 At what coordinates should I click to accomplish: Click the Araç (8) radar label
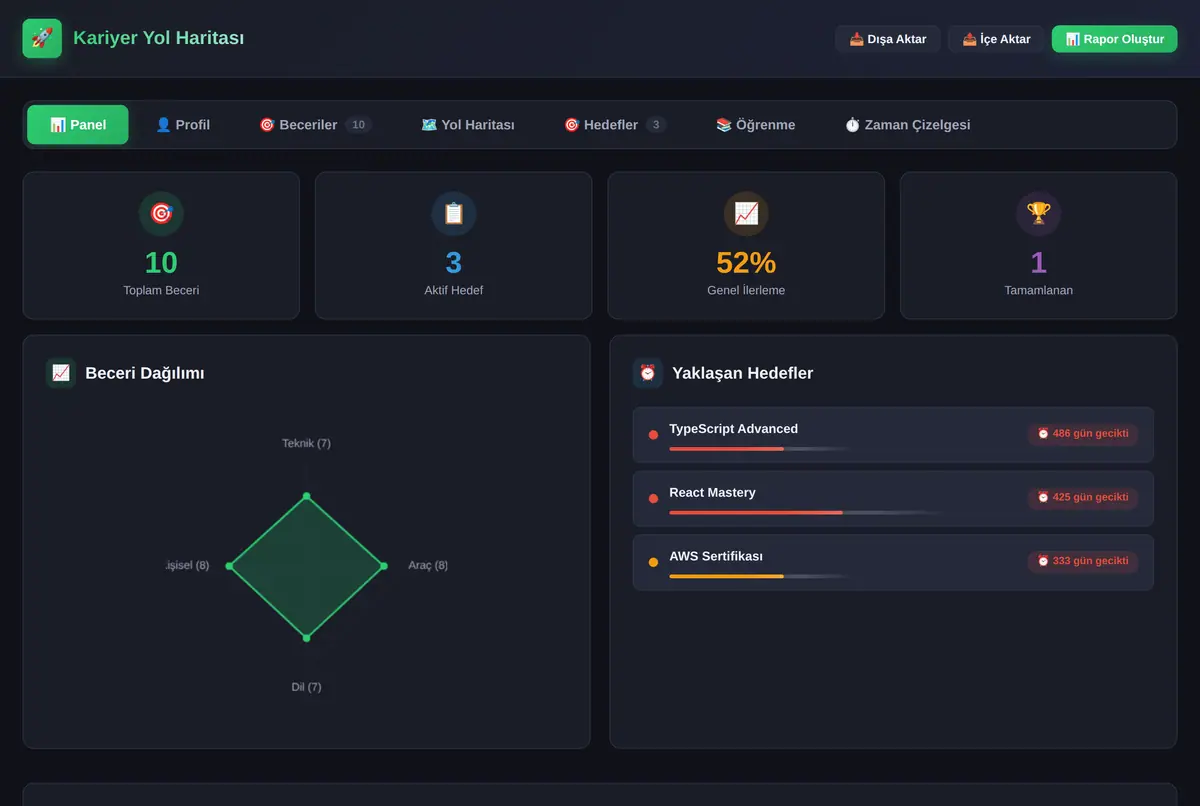click(x=428, y=565)
